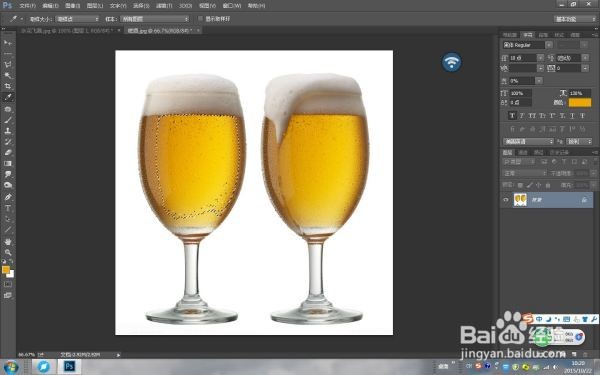Switch to the 历史记录 history tab

(559, 152)
